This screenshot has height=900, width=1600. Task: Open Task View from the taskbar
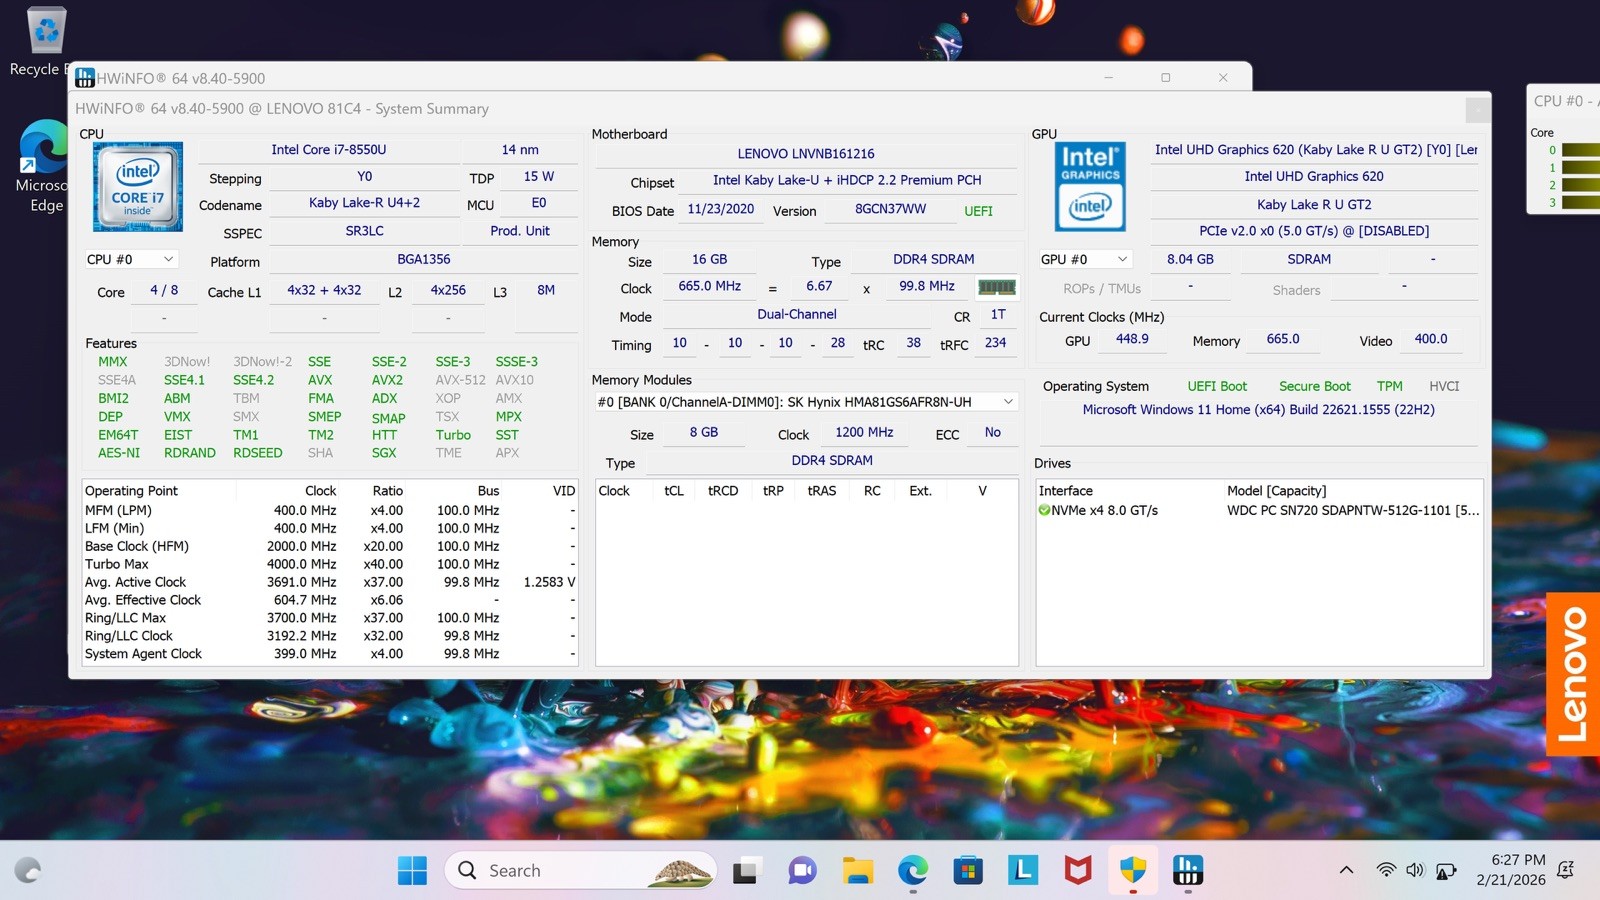tap(745, 871)
